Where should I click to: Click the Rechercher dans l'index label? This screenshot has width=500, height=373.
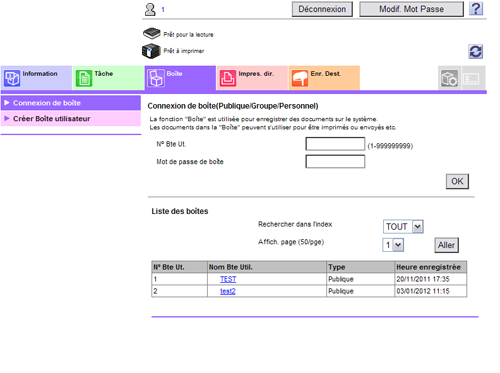point(295,224)
